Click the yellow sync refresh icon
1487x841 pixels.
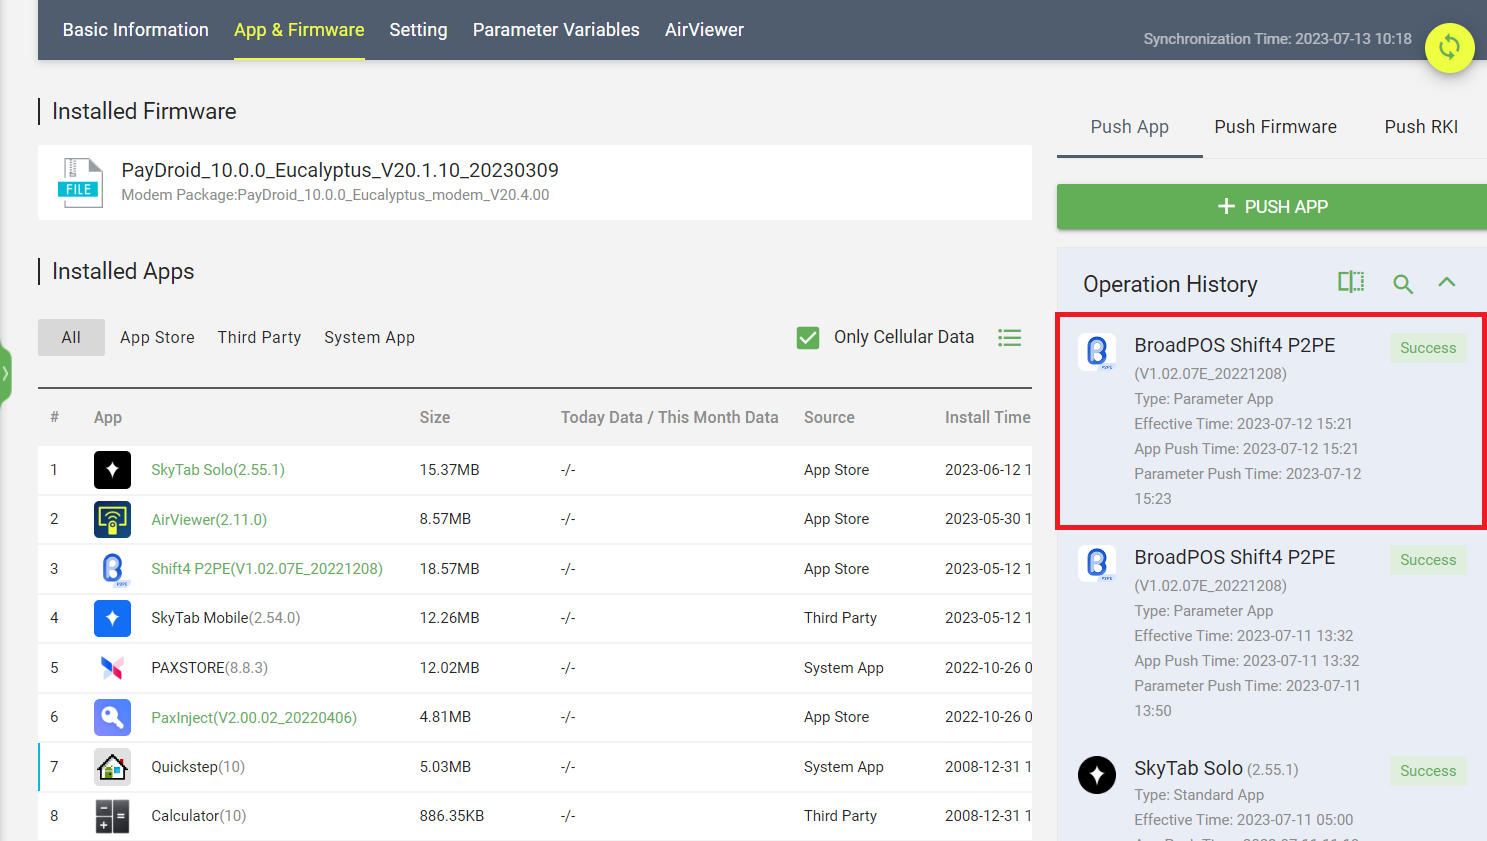coord(1449,47)
